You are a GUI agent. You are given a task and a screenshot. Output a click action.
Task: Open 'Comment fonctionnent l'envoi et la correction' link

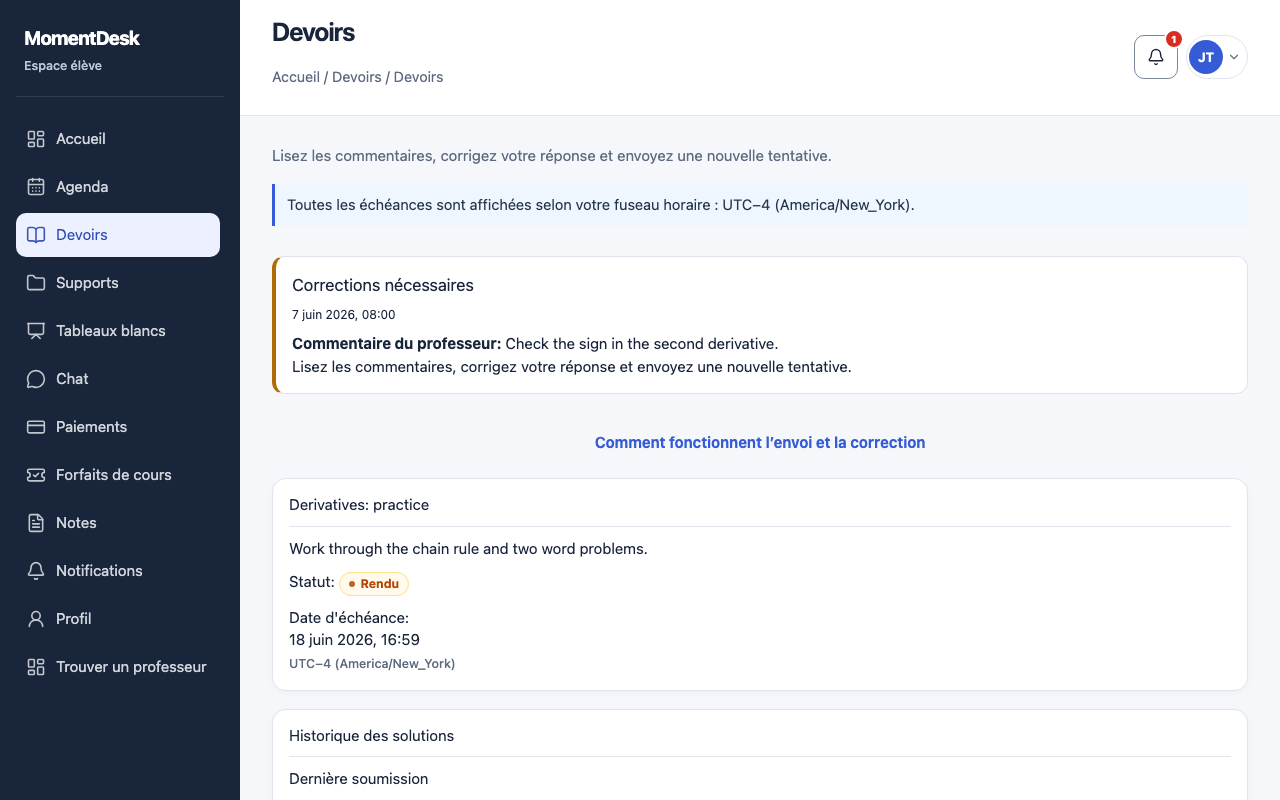tap(760, 442)
